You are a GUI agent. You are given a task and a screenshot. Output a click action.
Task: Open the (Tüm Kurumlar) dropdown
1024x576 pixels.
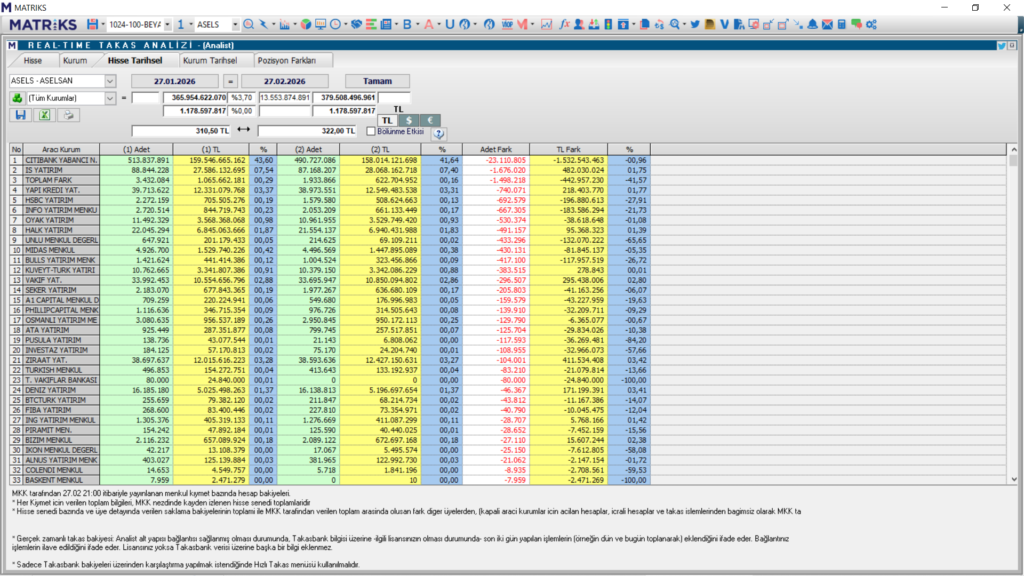pyautogui.click(x=110, y=98)
